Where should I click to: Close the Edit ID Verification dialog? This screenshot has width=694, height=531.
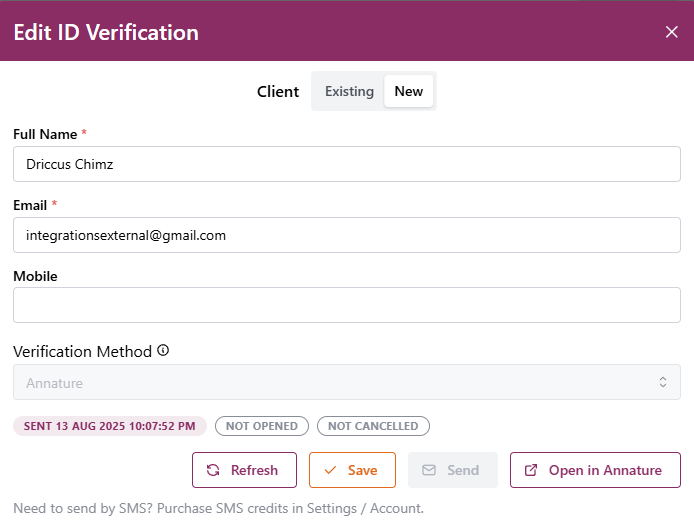[x=671, y=32]
